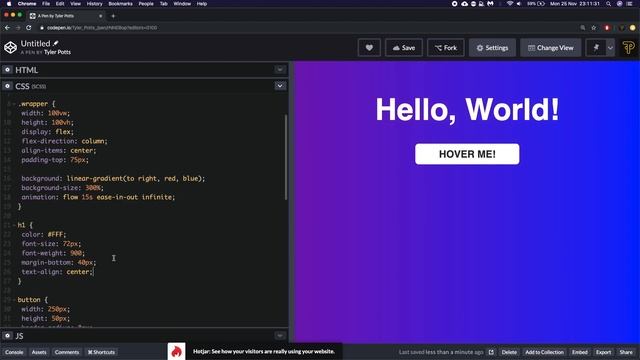The height and width of the screenshot is (360, 640).
Task: Click the Hello, World! heading in preview
Action: (467, 109)
